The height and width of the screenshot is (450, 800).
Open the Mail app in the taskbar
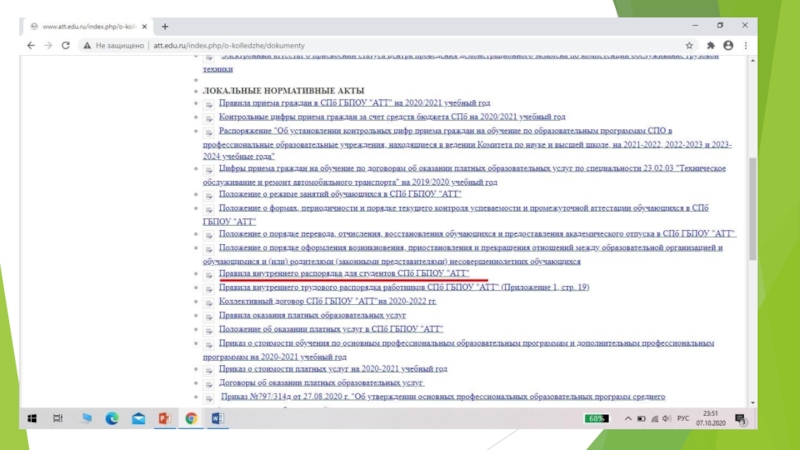[x=138, y=418]
